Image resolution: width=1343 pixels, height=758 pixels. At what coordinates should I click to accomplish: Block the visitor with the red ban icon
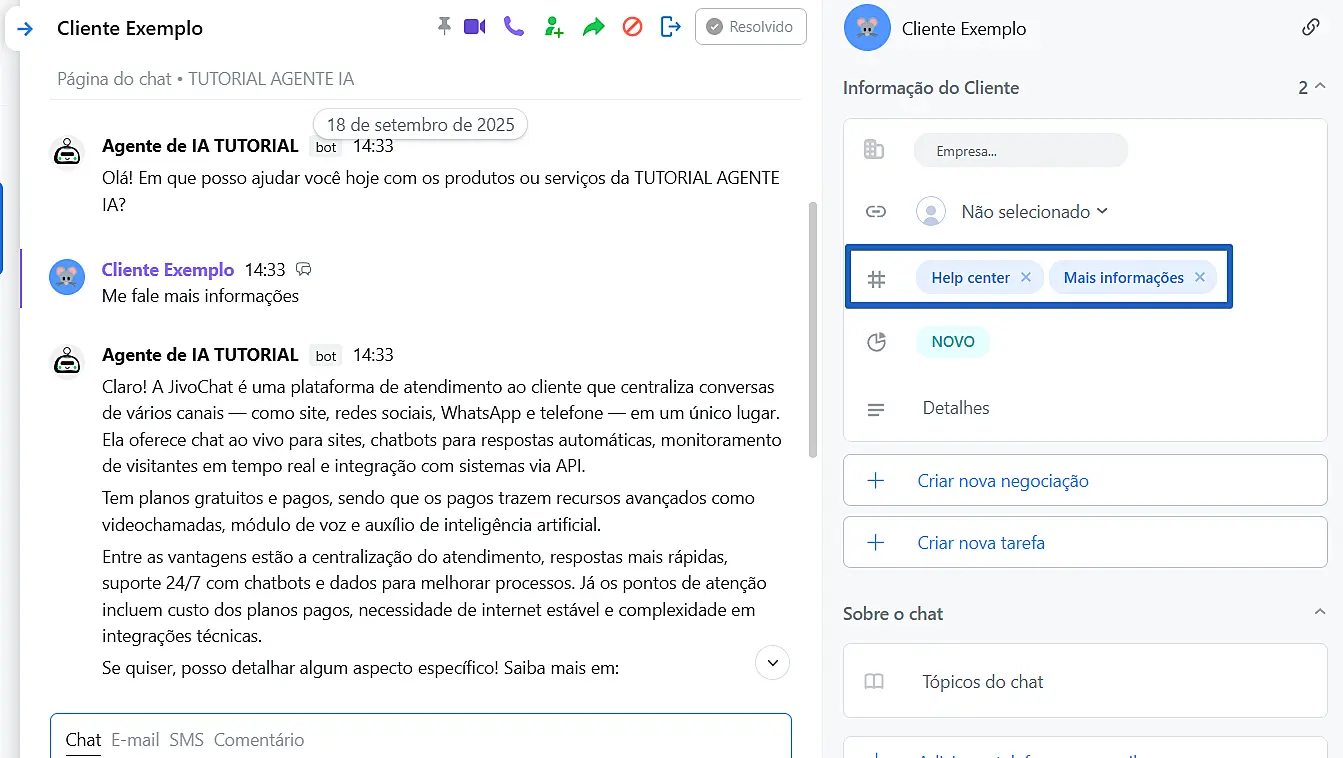tap(632, 27)
